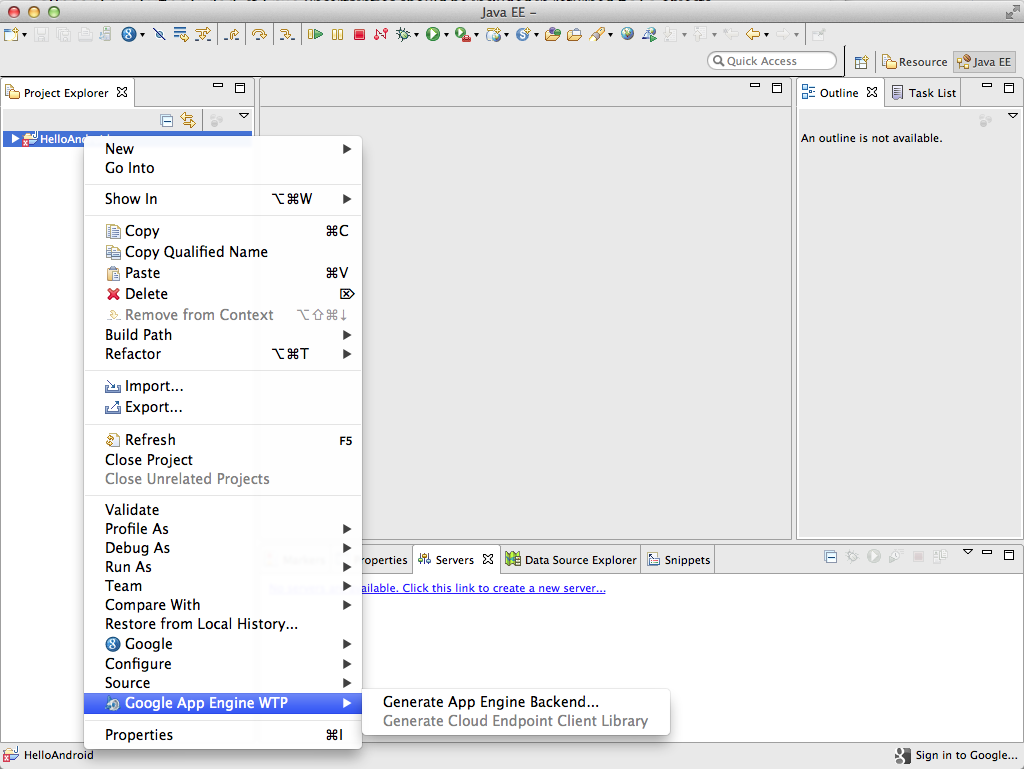Open the Outline view menu triangle
This screenshot has height=769, width=1024.
pos(1012,116)
